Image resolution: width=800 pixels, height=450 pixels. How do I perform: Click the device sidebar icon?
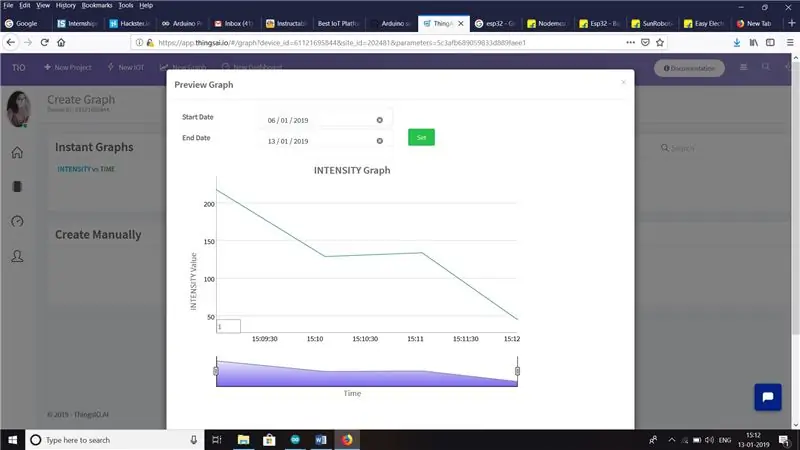point(17,187)
